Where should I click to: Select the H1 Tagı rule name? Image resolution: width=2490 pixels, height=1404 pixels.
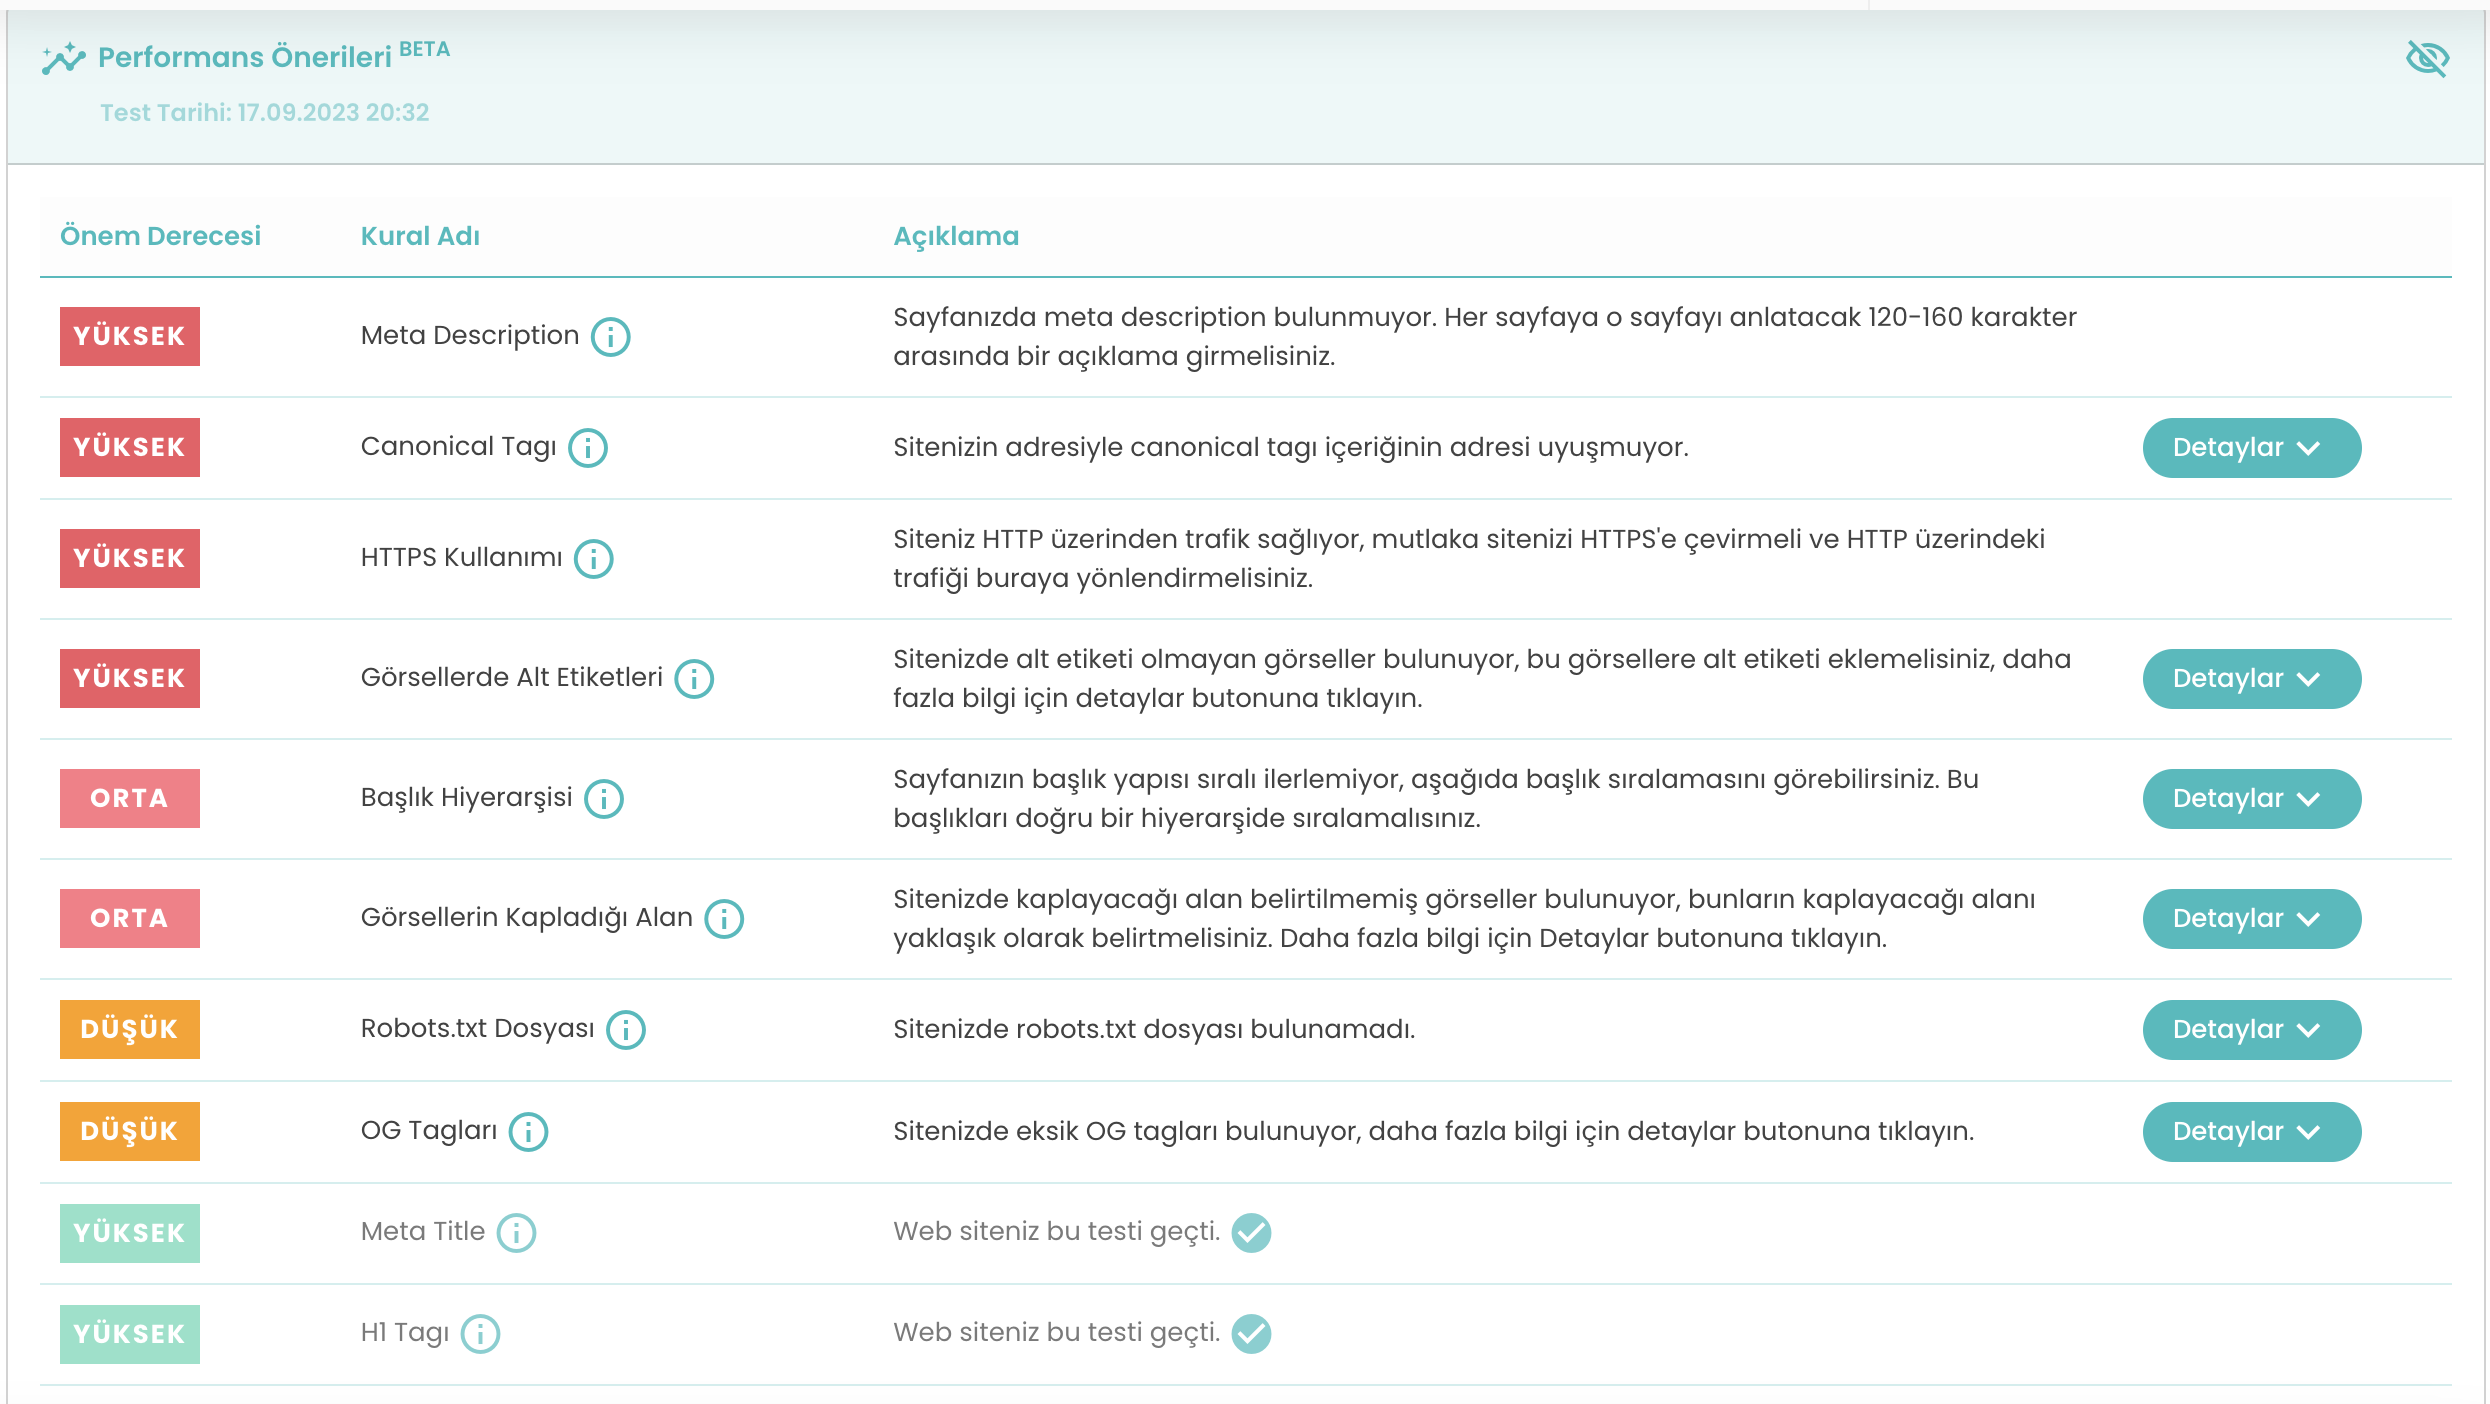coord(405,1333)
